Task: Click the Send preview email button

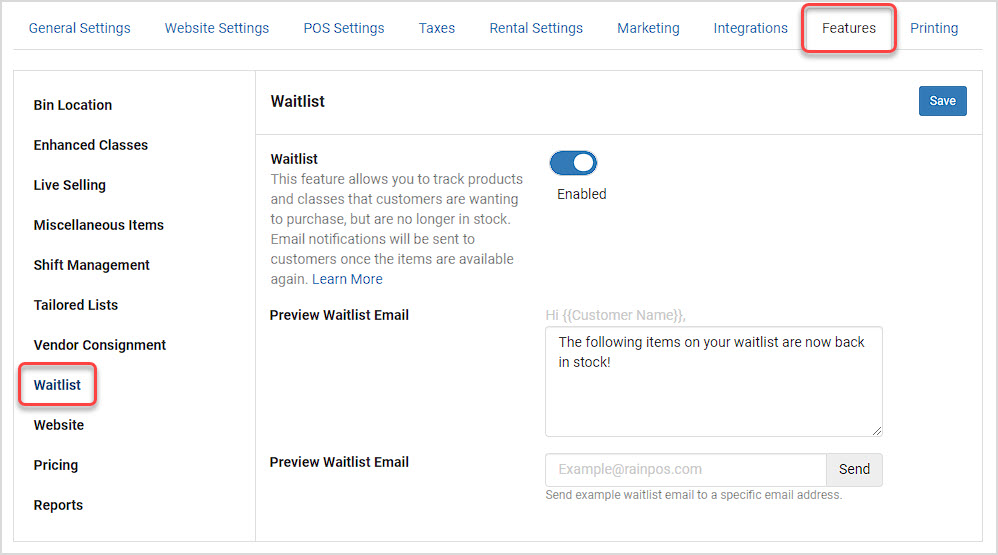Action: [x=854, y=469]
